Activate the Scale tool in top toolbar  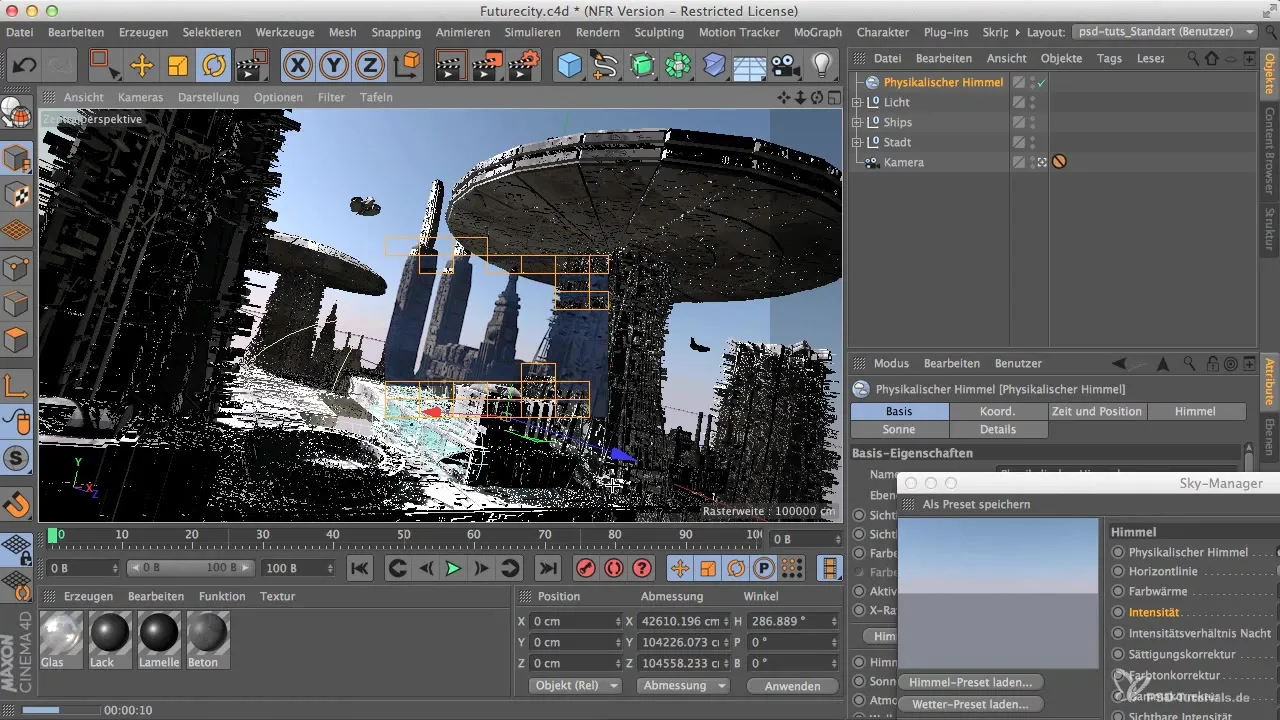point(177,66)
